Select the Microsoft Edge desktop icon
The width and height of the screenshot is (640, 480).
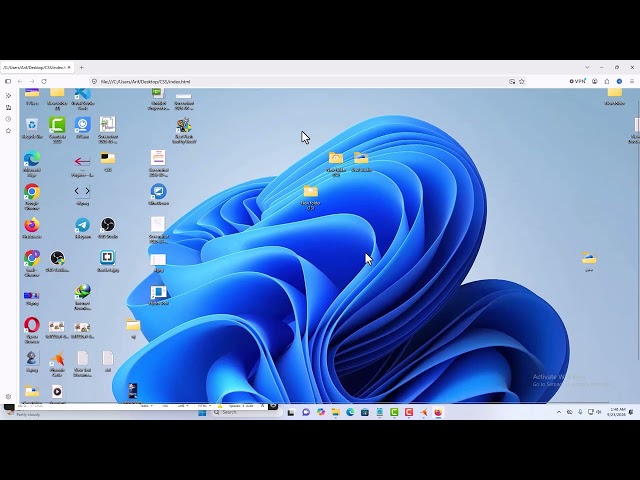click(32, 164)
